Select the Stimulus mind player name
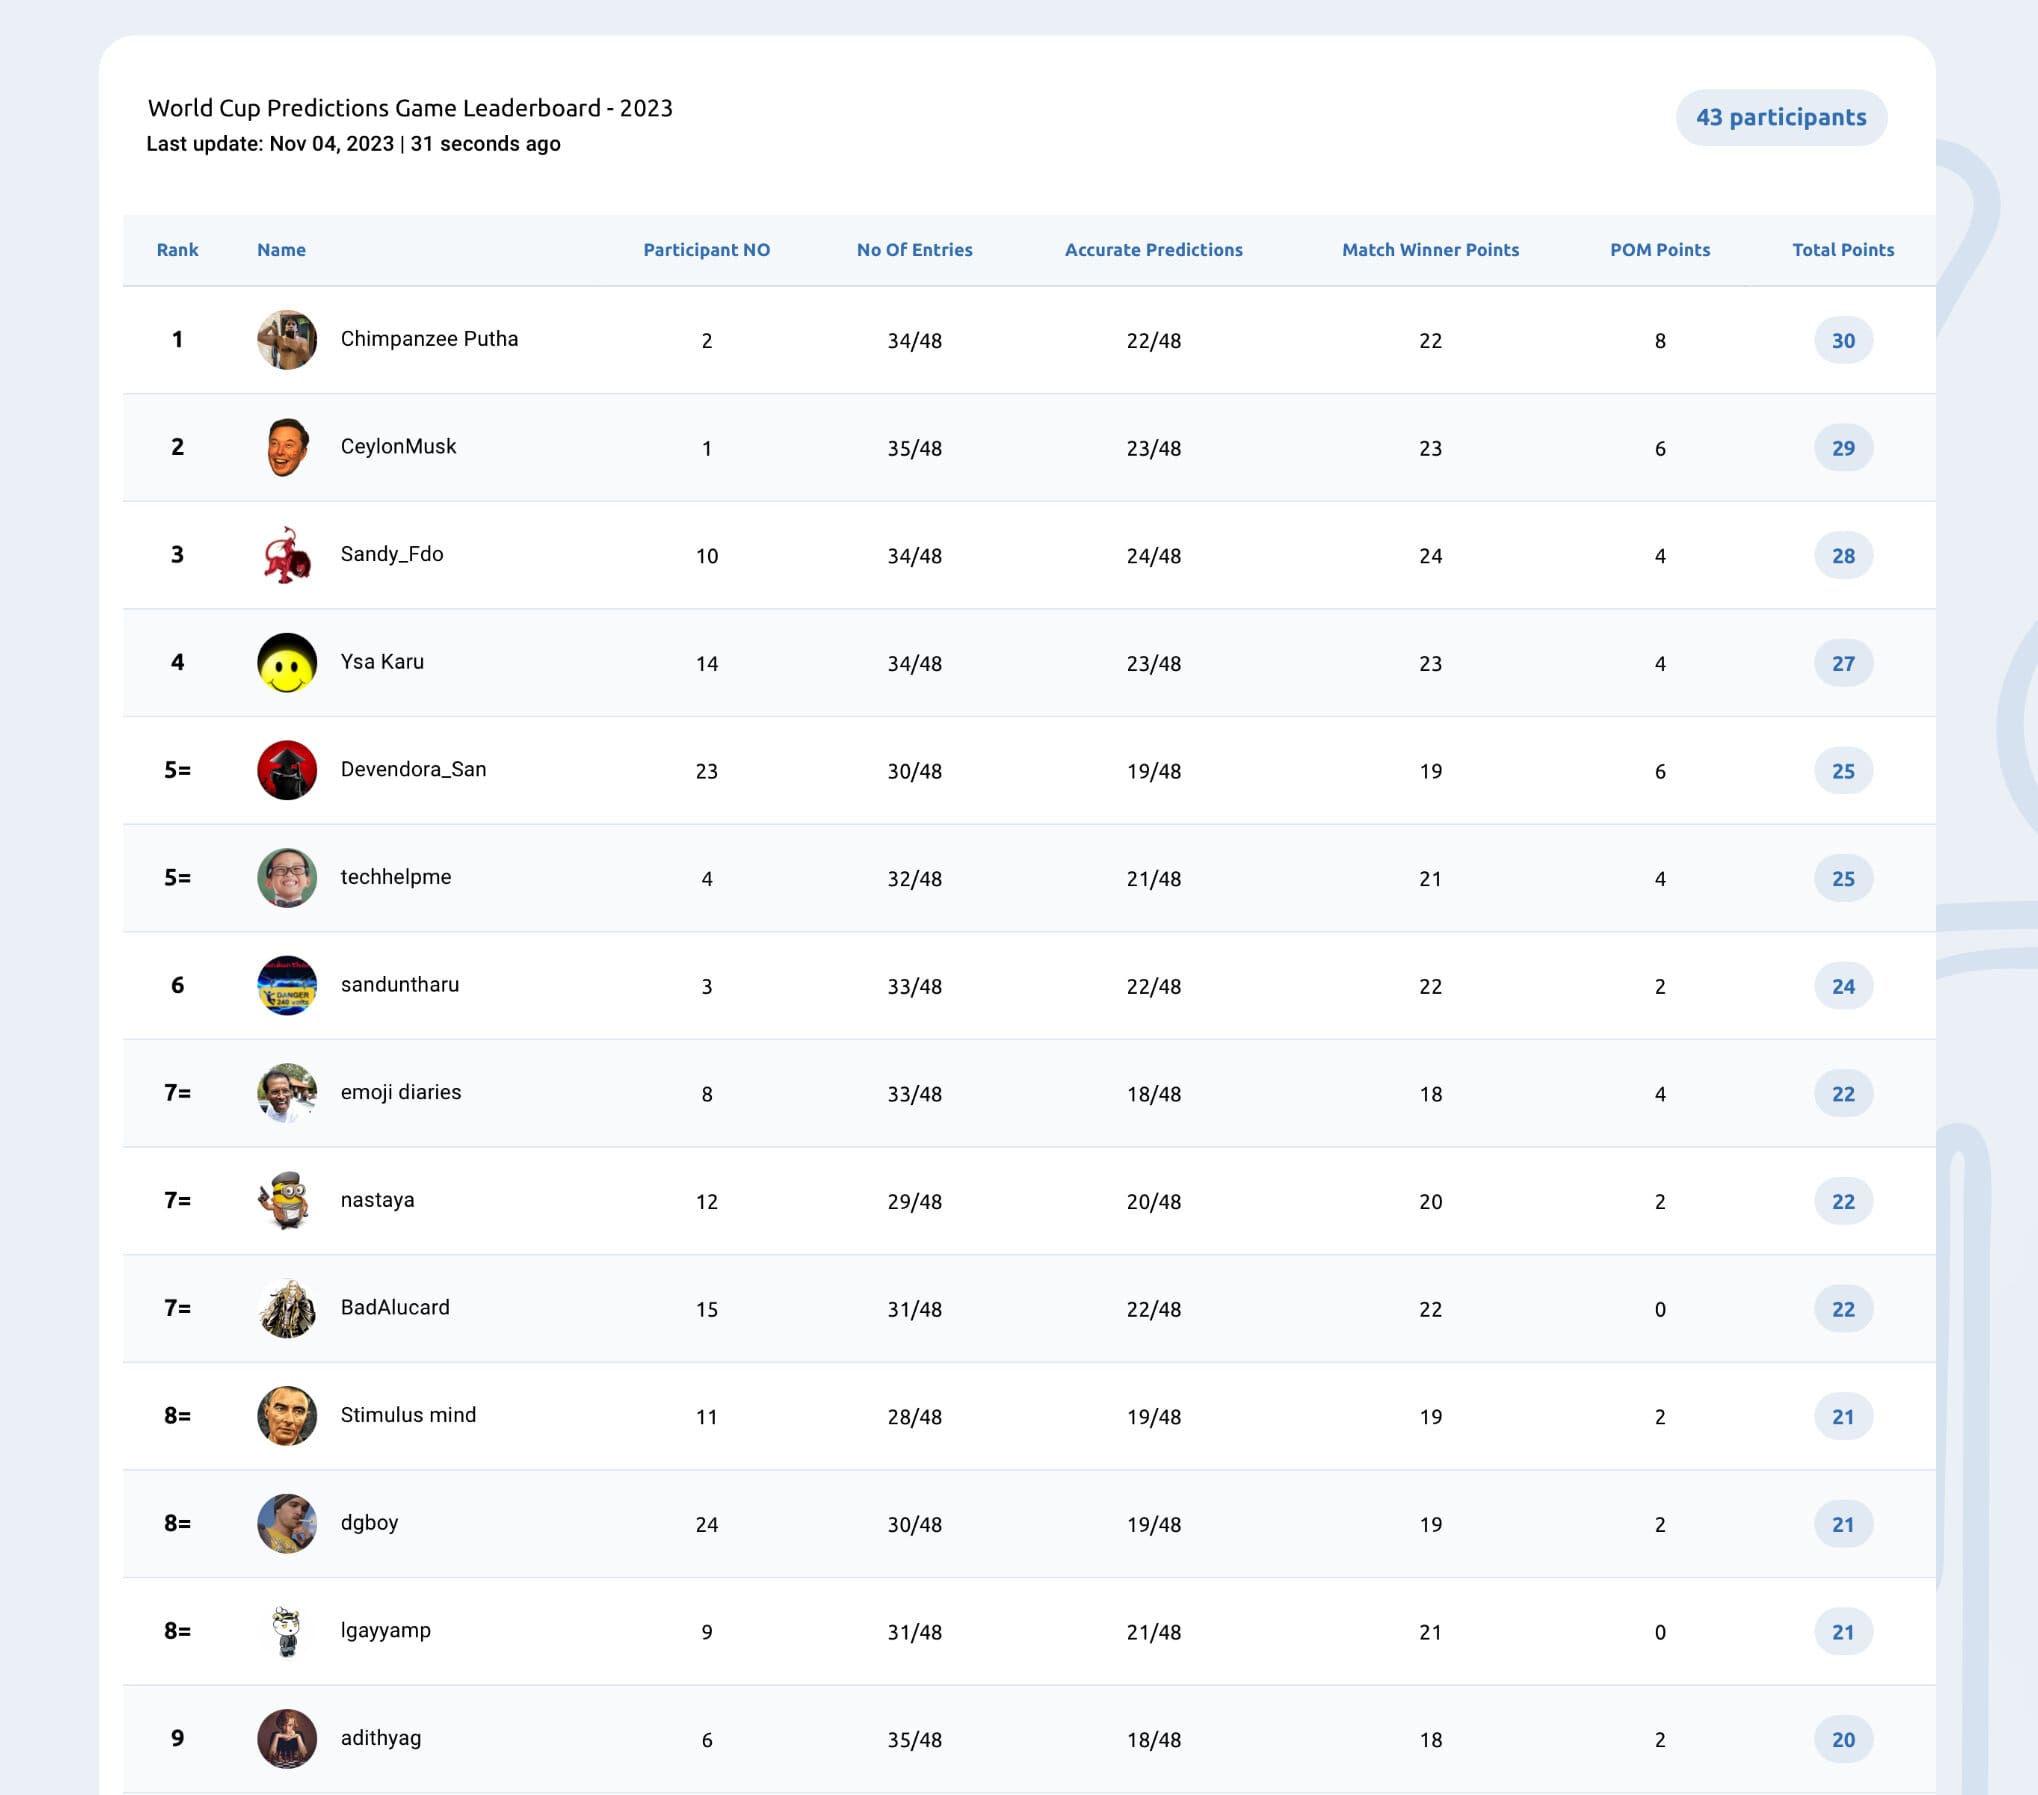This screenshot has width=2038, height=1795. pos(408,1415)
